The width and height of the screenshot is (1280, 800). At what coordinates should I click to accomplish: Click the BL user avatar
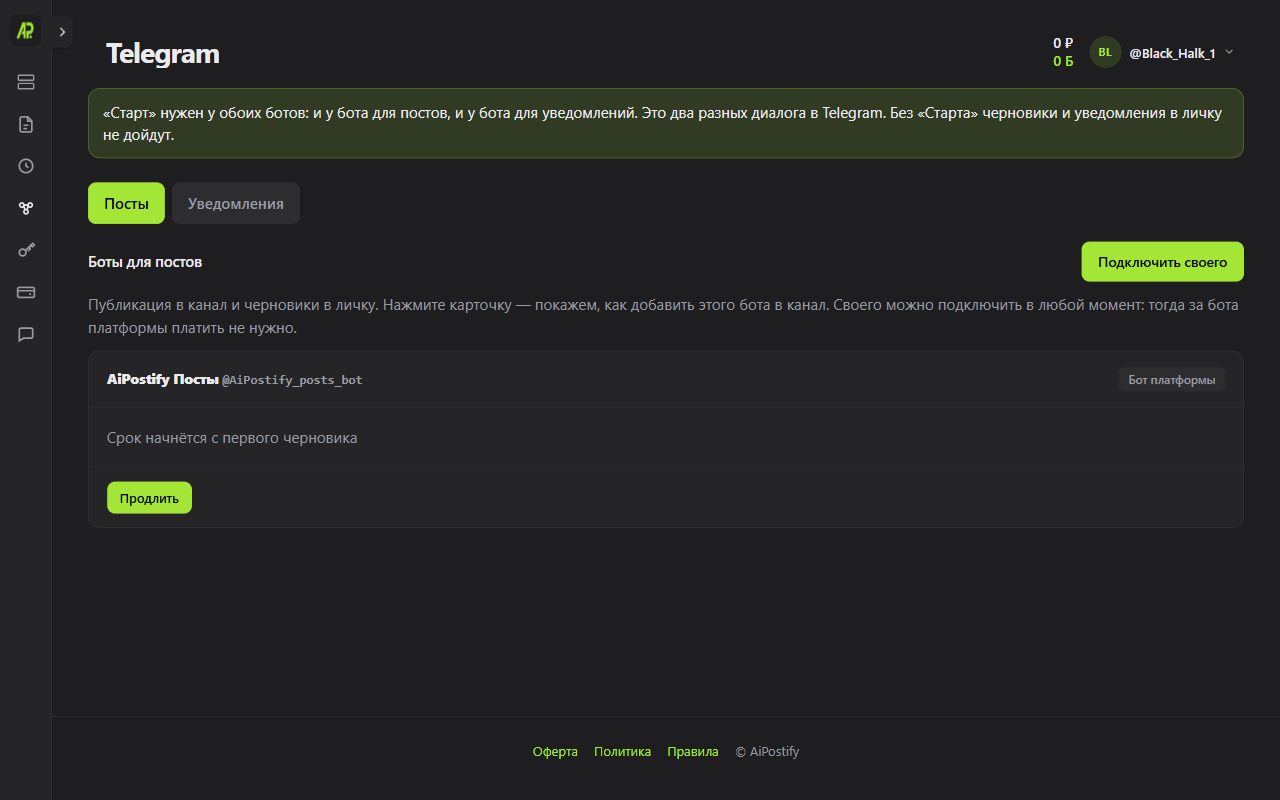coord(1105,52)
